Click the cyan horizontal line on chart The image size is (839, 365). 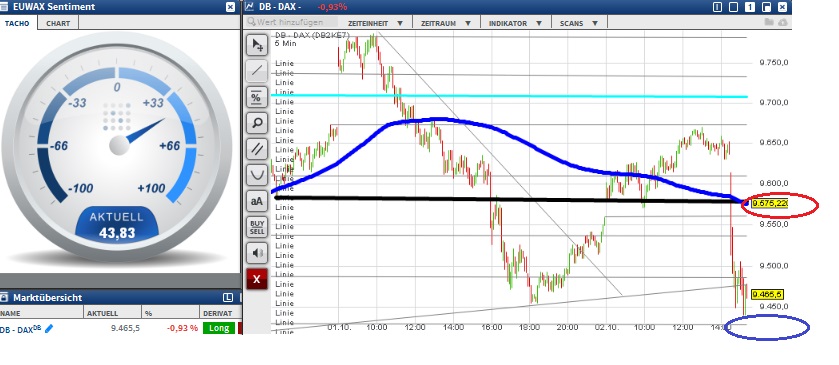click(x=508, y=96)
